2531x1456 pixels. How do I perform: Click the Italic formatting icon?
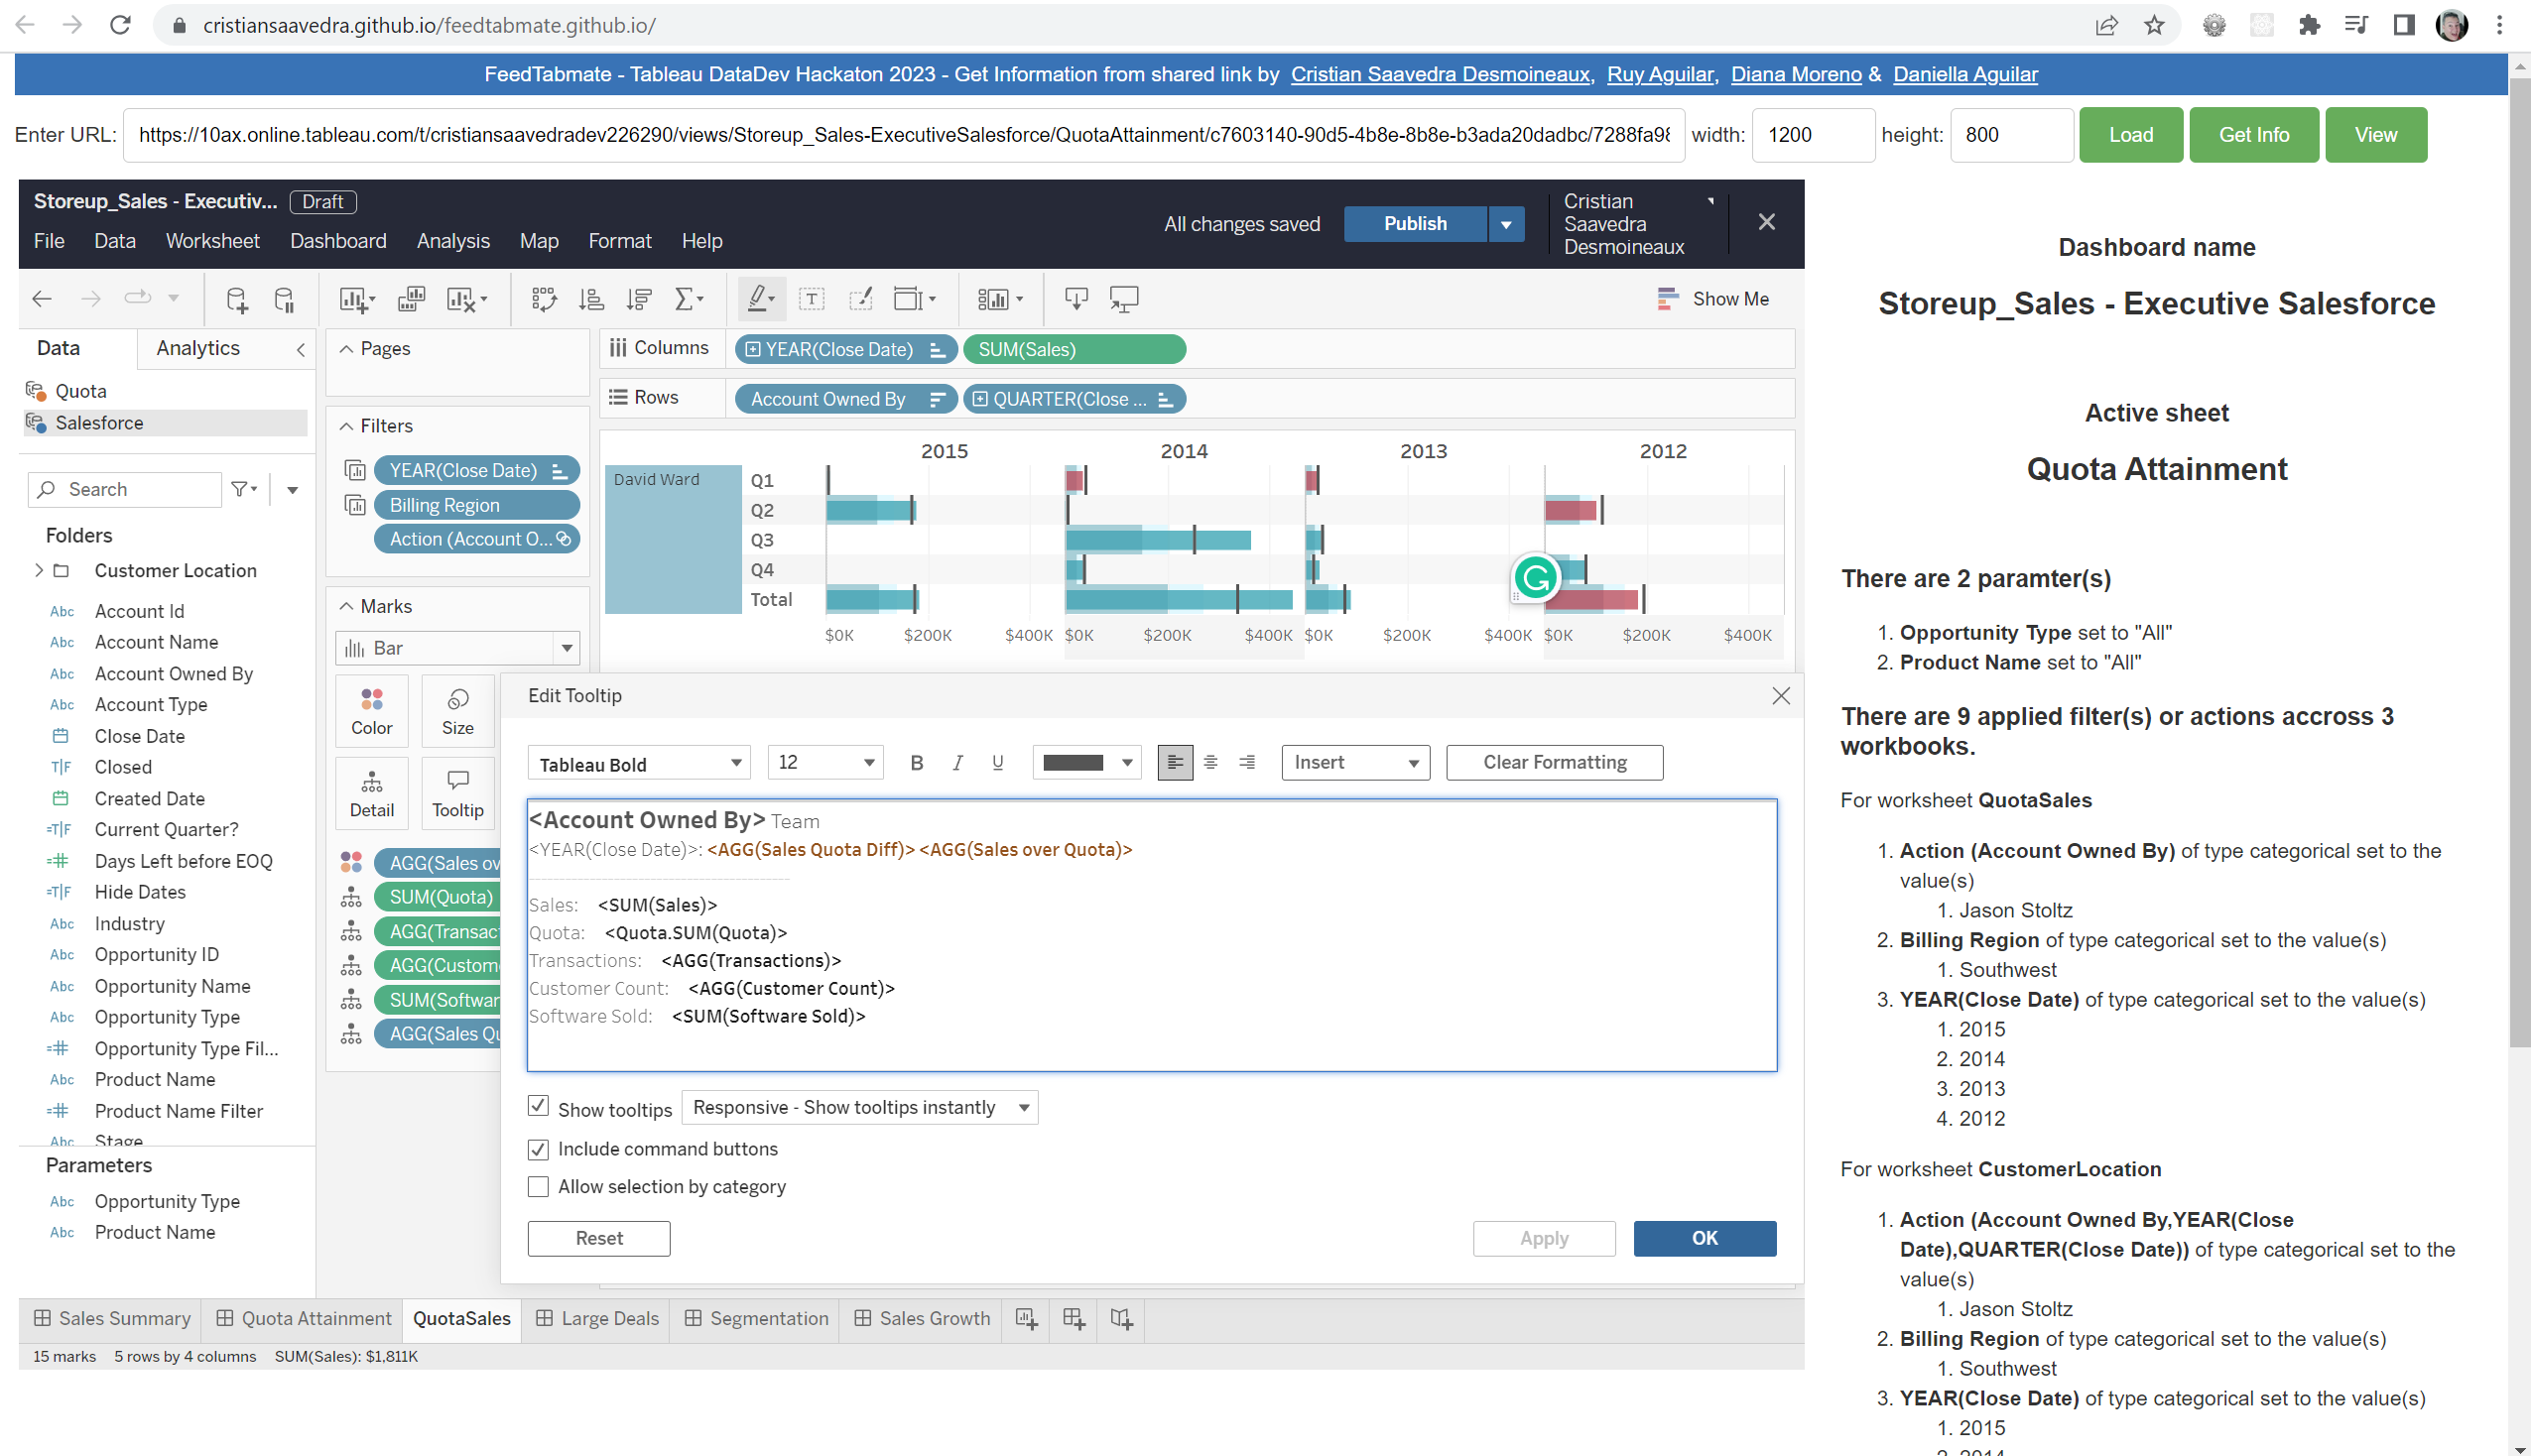(x=957, y=763)
